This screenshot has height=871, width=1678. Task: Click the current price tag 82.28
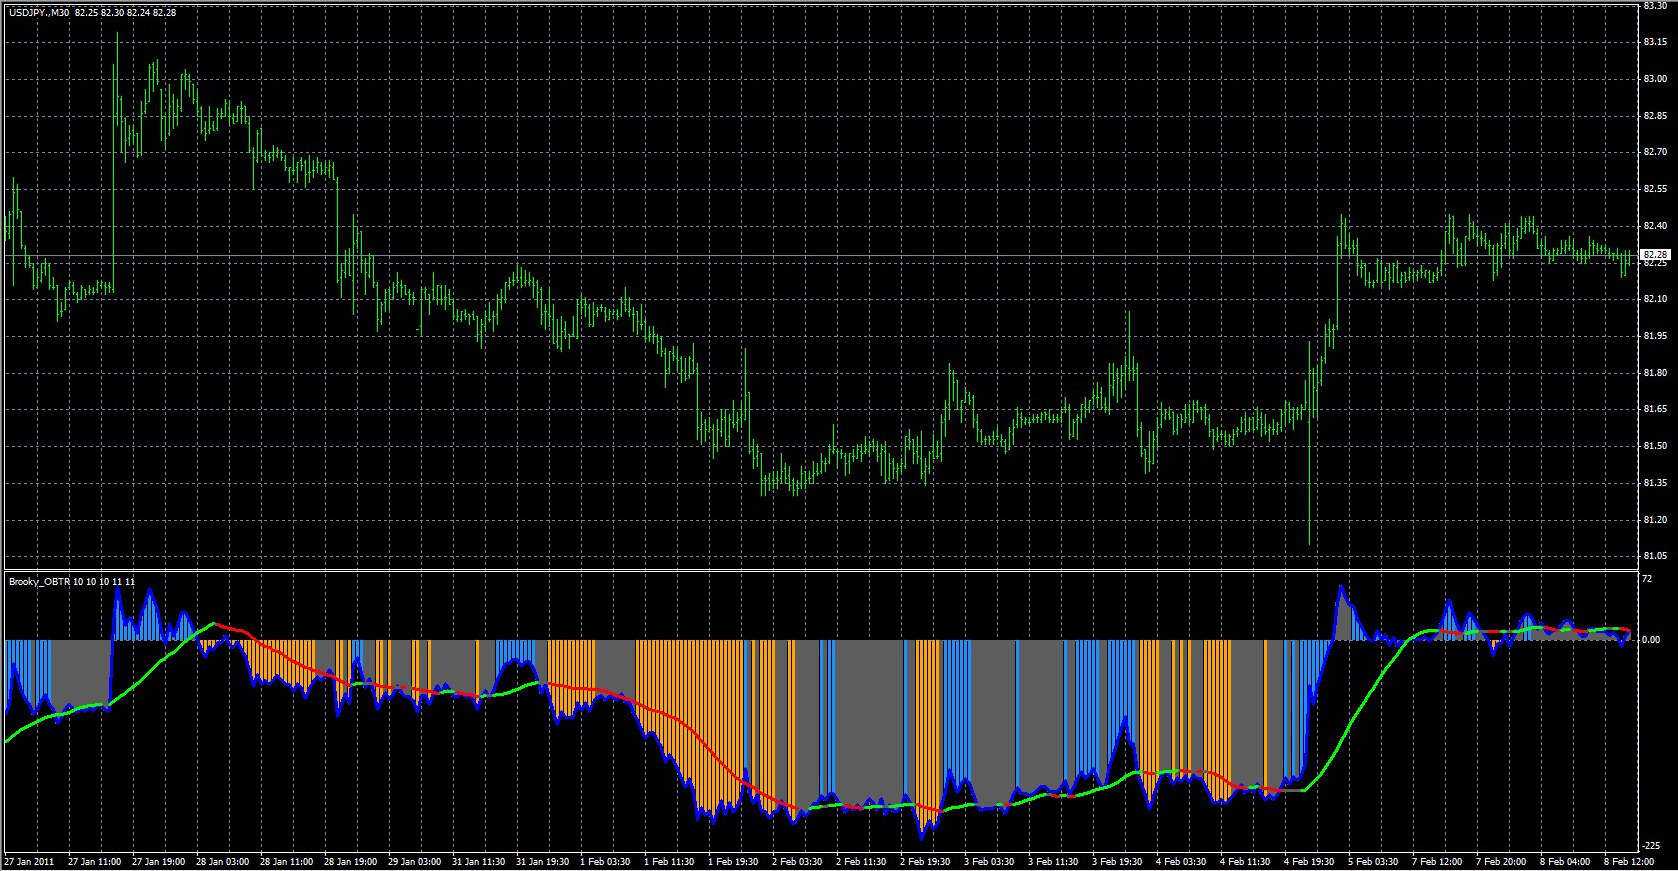(x=1656, y=255)
